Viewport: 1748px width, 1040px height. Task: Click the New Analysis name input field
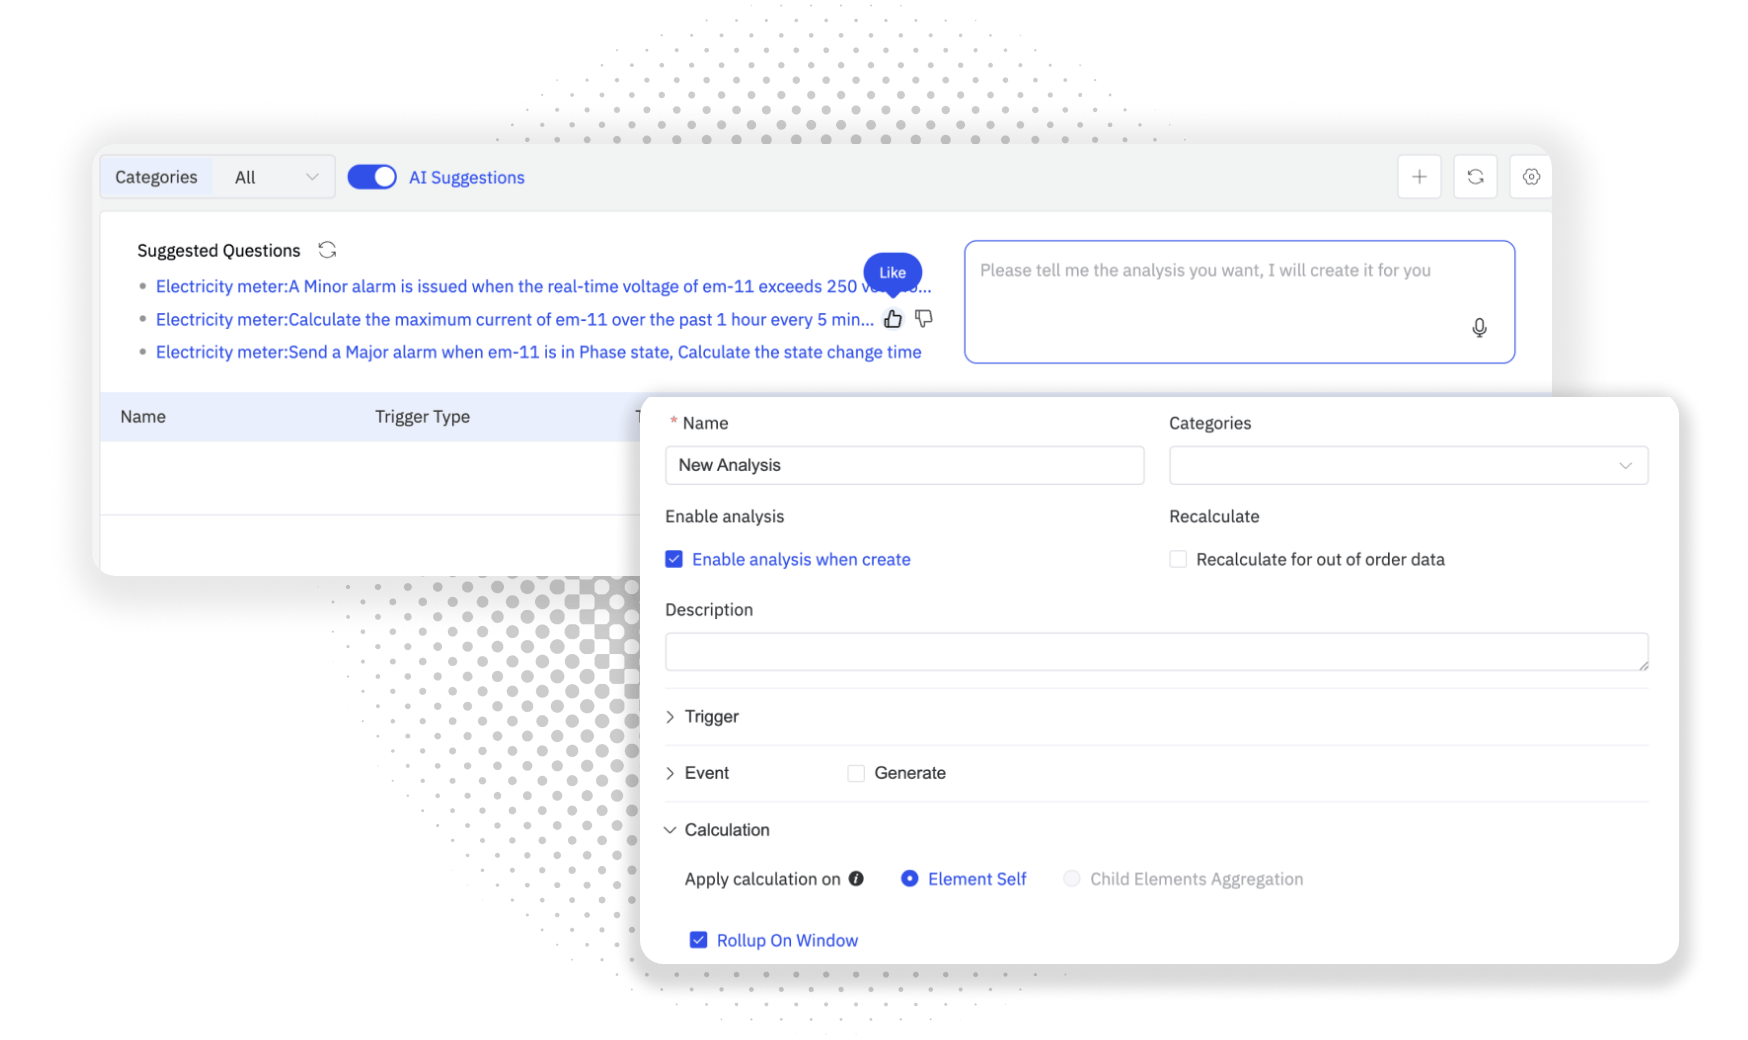click(x=904, y=465)
